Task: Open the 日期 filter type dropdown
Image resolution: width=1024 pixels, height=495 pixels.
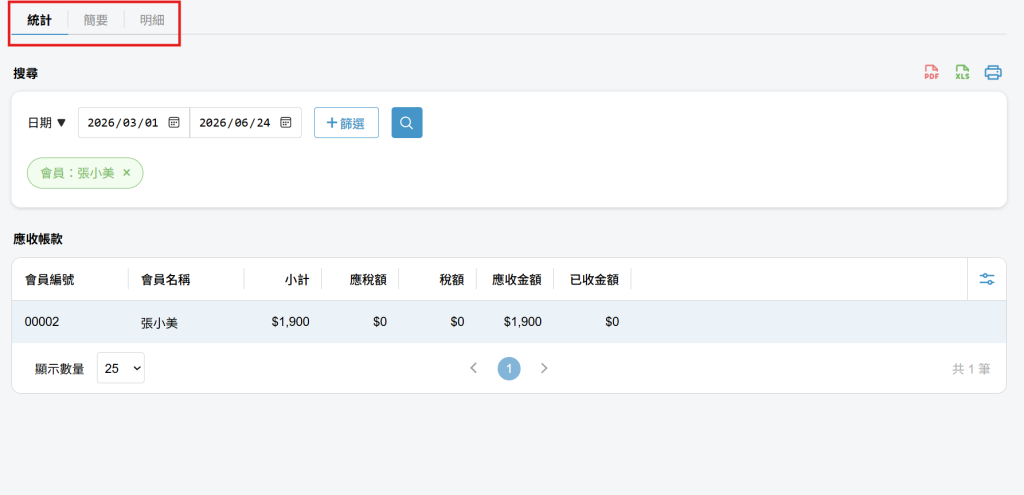Action: (x=47, y=123)
